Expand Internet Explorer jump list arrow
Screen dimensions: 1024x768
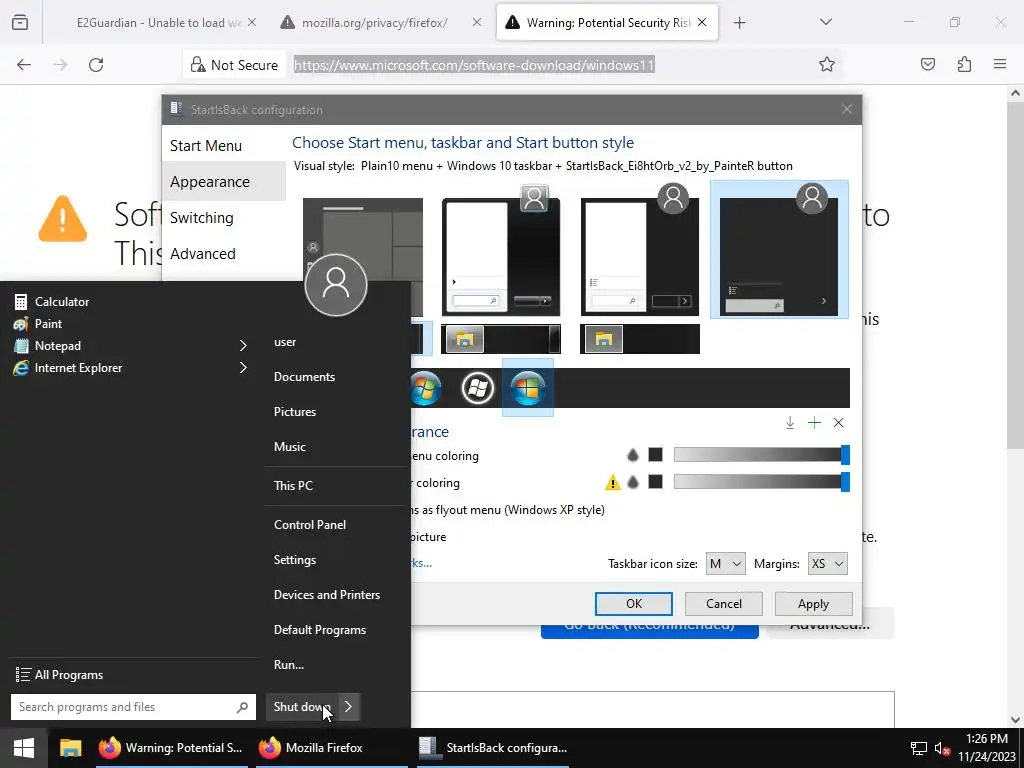(243, 368)
